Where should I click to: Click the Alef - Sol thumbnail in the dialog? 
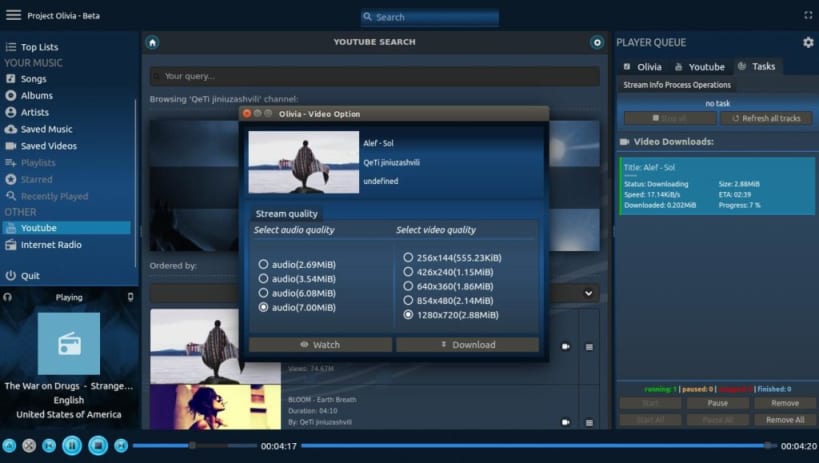pyautogui.click(x=303, y=162)
